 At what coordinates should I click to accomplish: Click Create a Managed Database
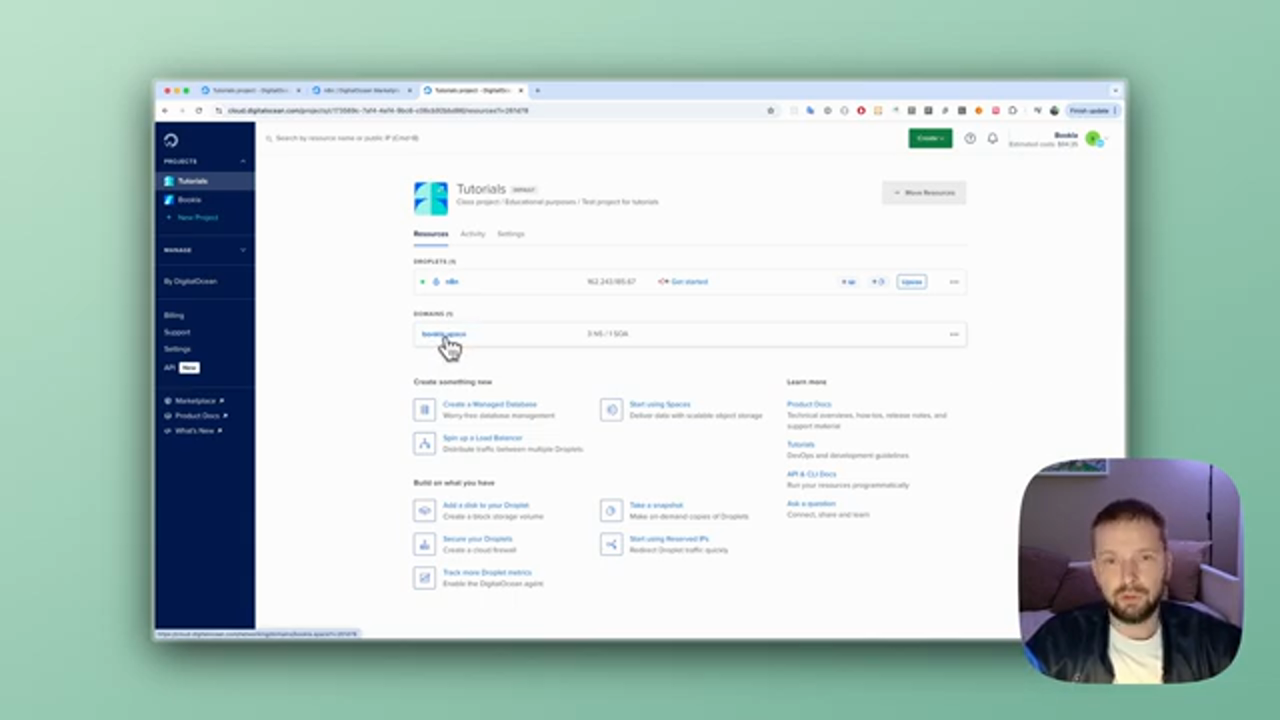click(x=489, y=404)
